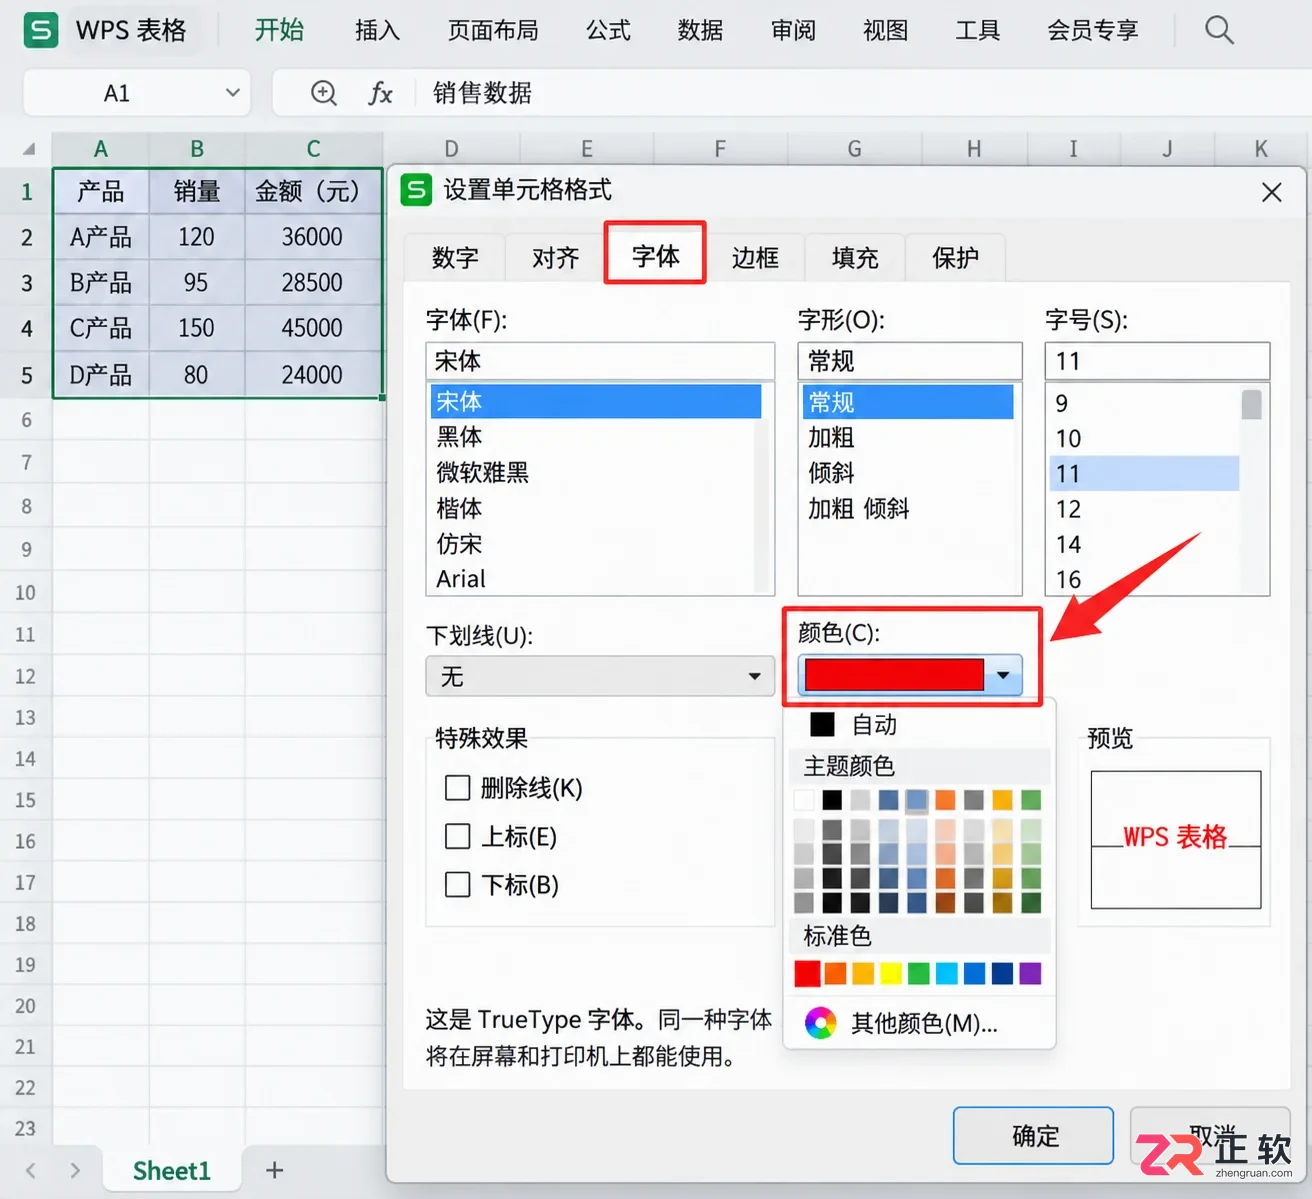Select the Sheet1 sheet tab
The width and height of the screenshot is (1312, 1199).
coord(172,1170)
